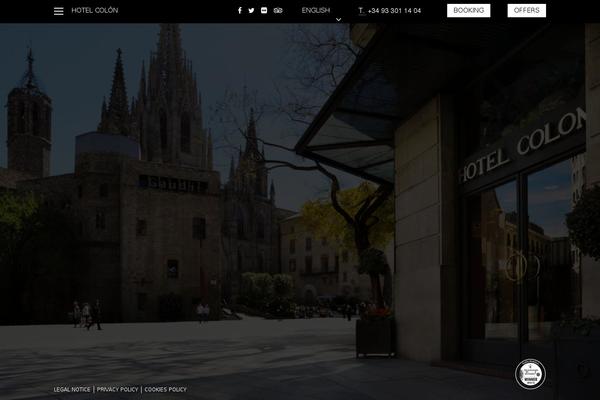Open the Legal Notice link

72,389
